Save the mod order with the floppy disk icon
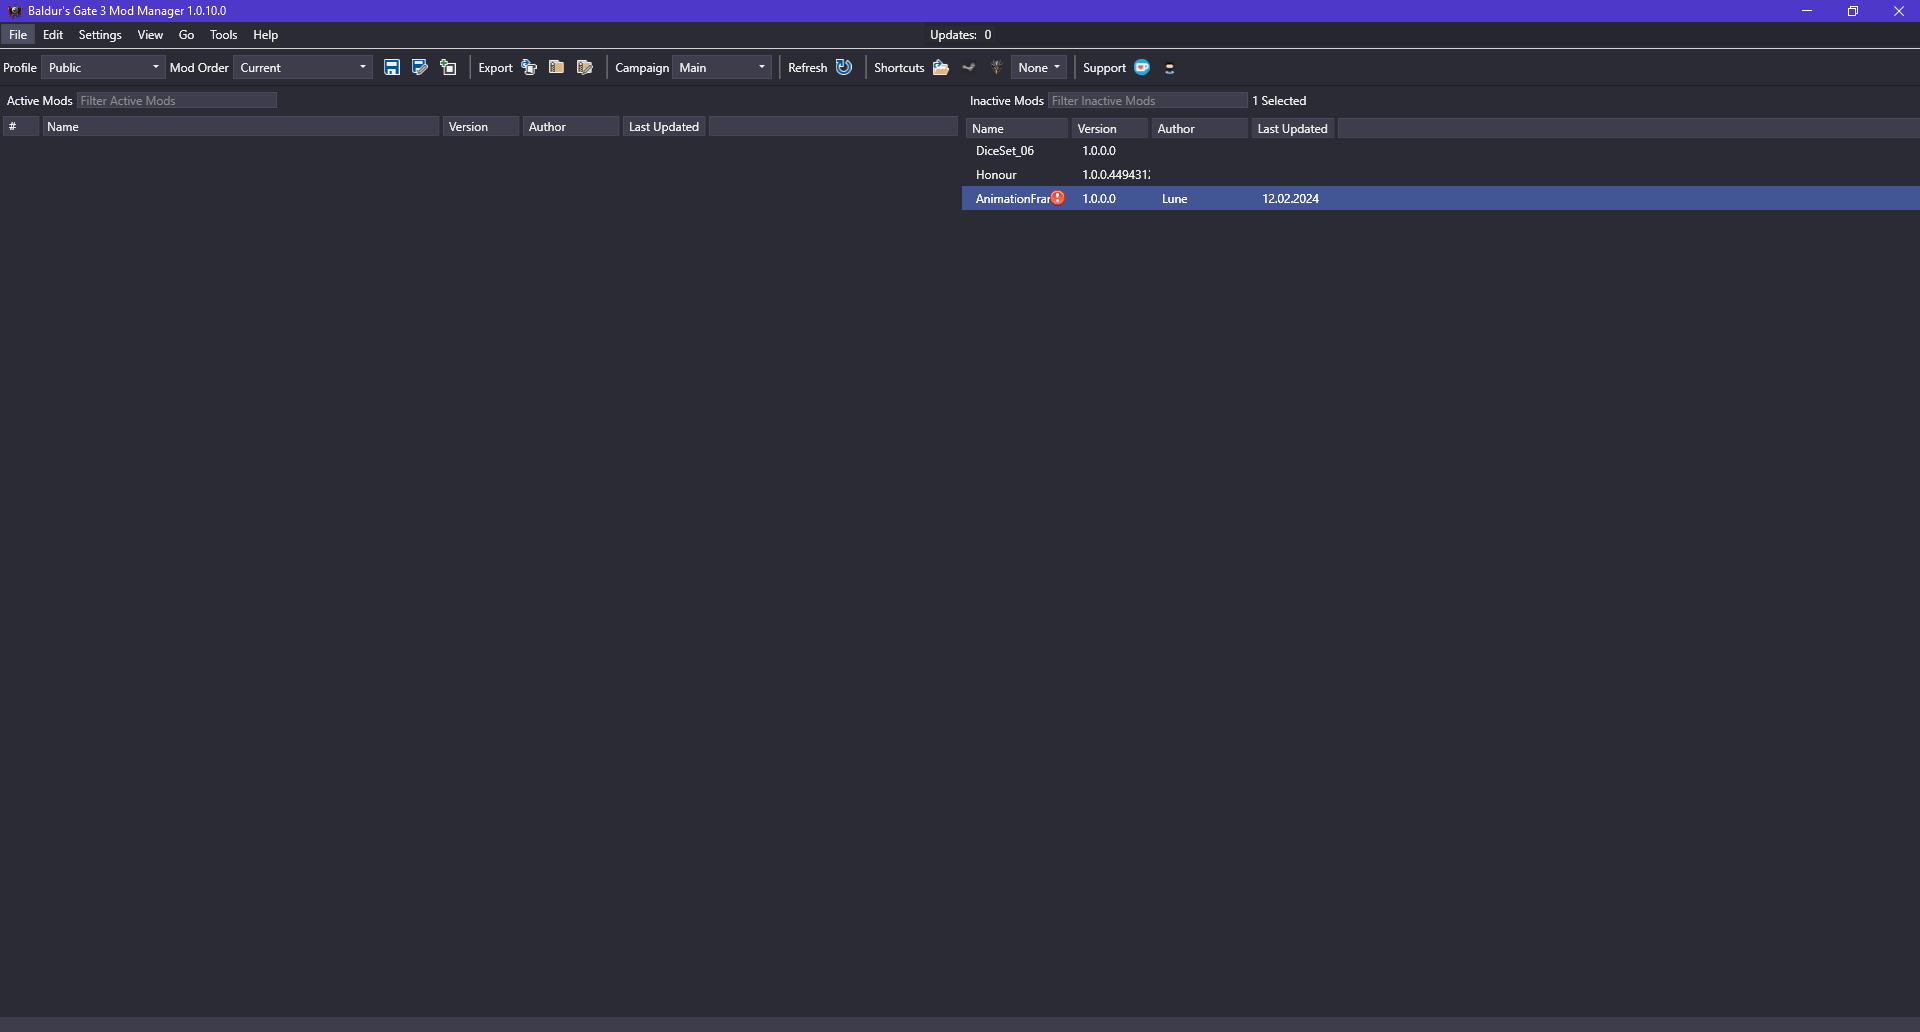The width and height of the screenshot is (1920, 1032). pyautogui.click(x=392, y=67)
